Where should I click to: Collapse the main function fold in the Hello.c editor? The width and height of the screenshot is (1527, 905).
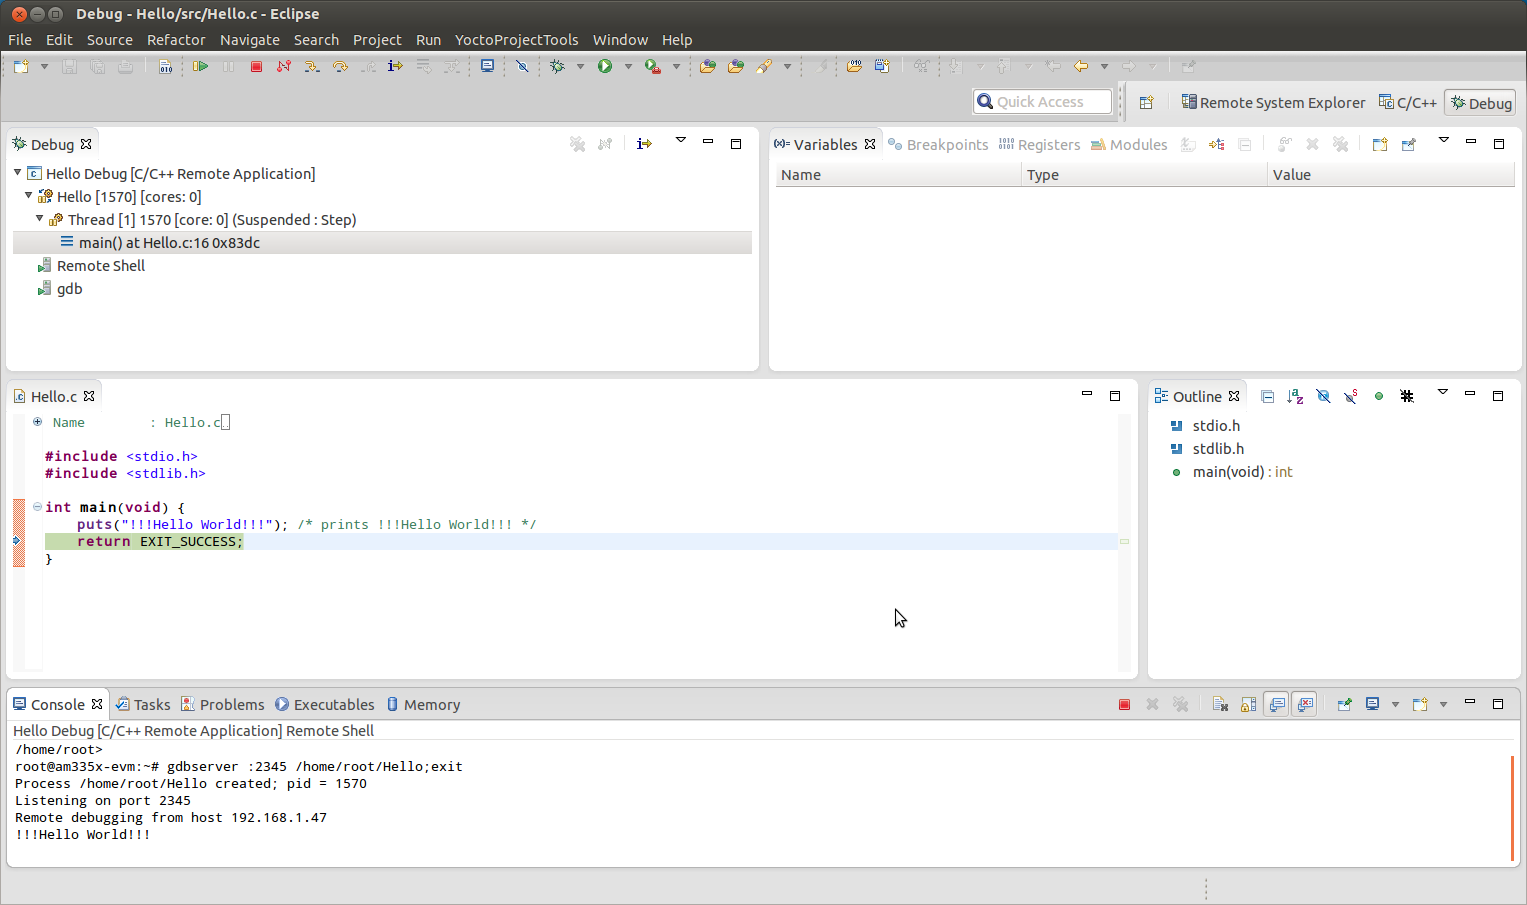pyautogui.click(x=37, y=507)
